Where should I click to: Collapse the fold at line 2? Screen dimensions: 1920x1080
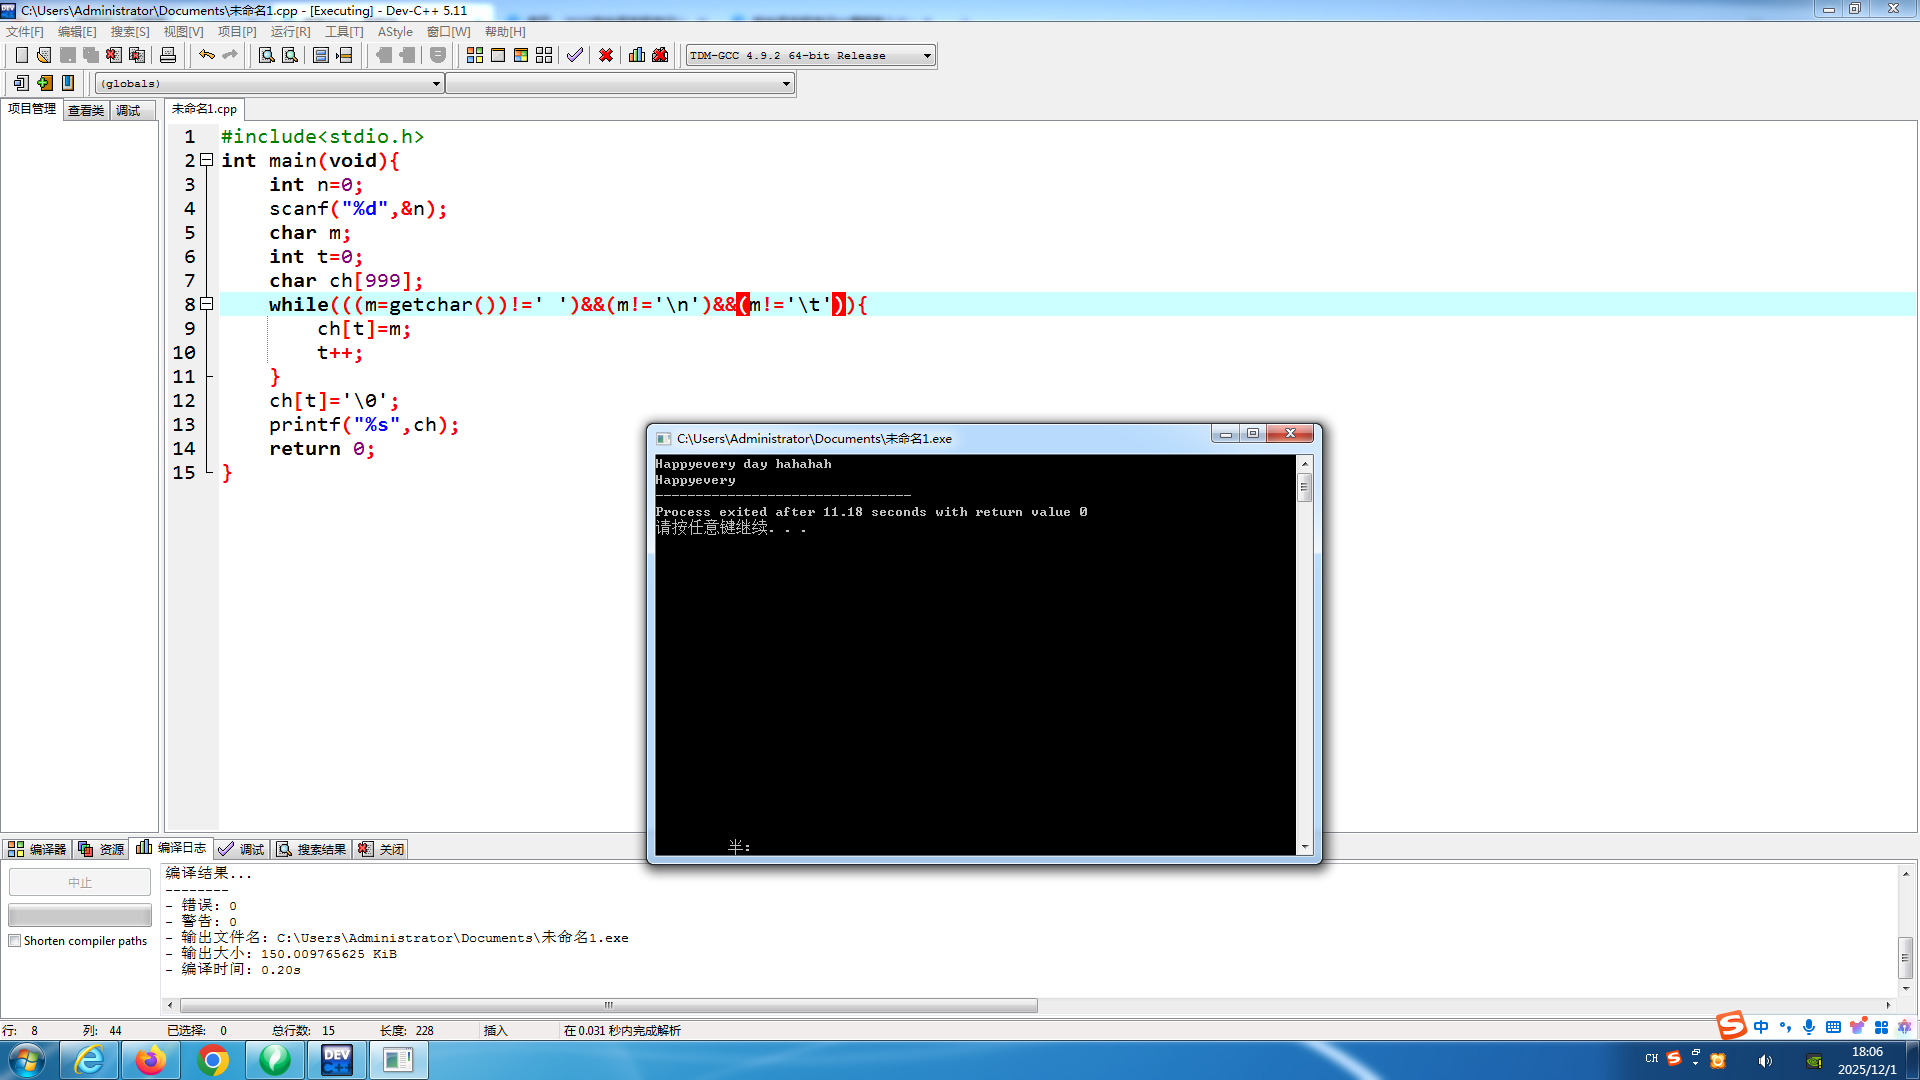coord(207,160)
